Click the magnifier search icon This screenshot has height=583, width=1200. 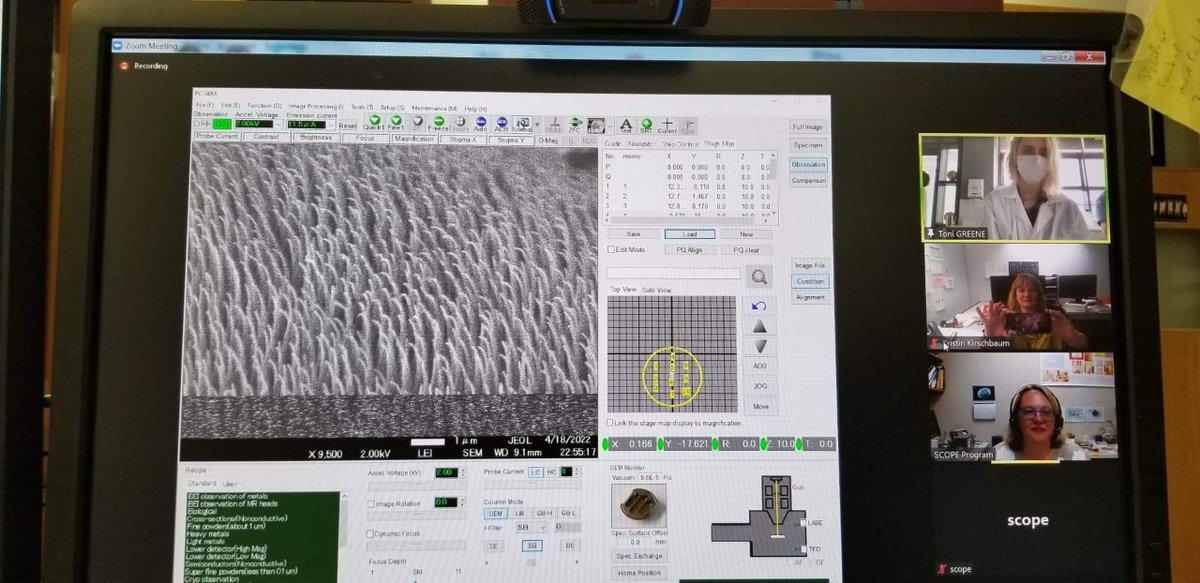click(x=759, y=277)
